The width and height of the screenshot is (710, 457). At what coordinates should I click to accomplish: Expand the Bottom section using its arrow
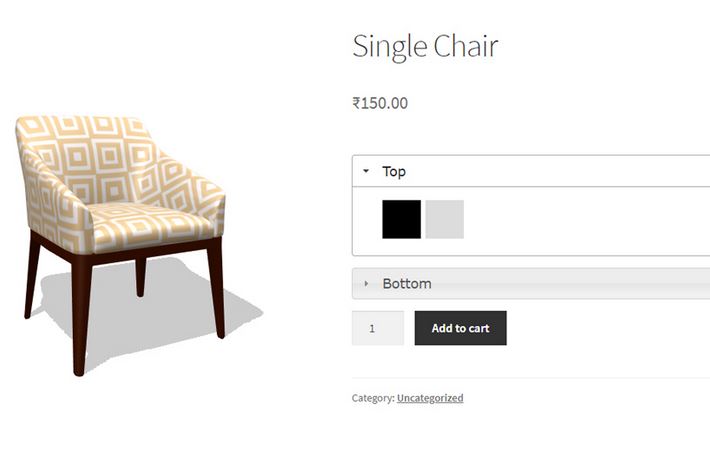pos(366,284)
